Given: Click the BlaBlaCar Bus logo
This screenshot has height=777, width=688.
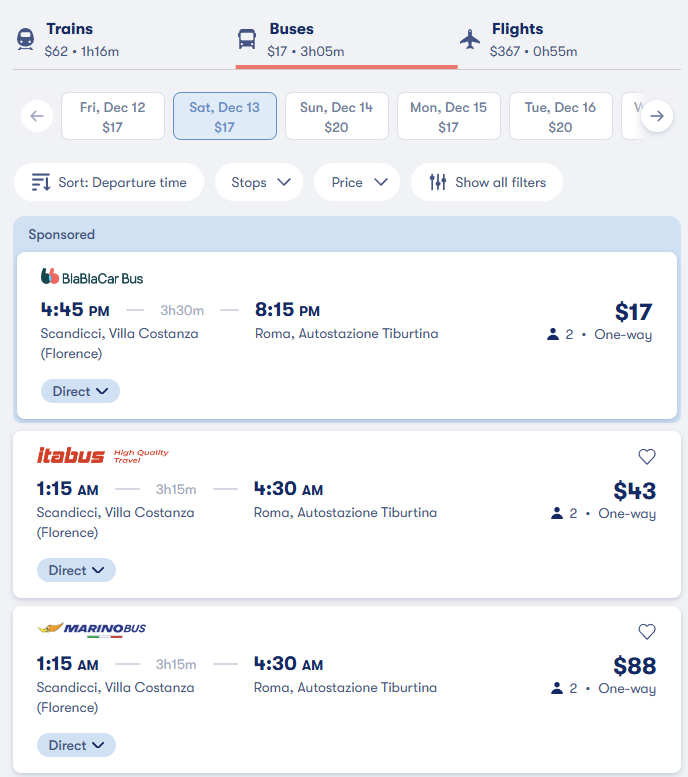Looking at the screenshot, I should [92, 277].
